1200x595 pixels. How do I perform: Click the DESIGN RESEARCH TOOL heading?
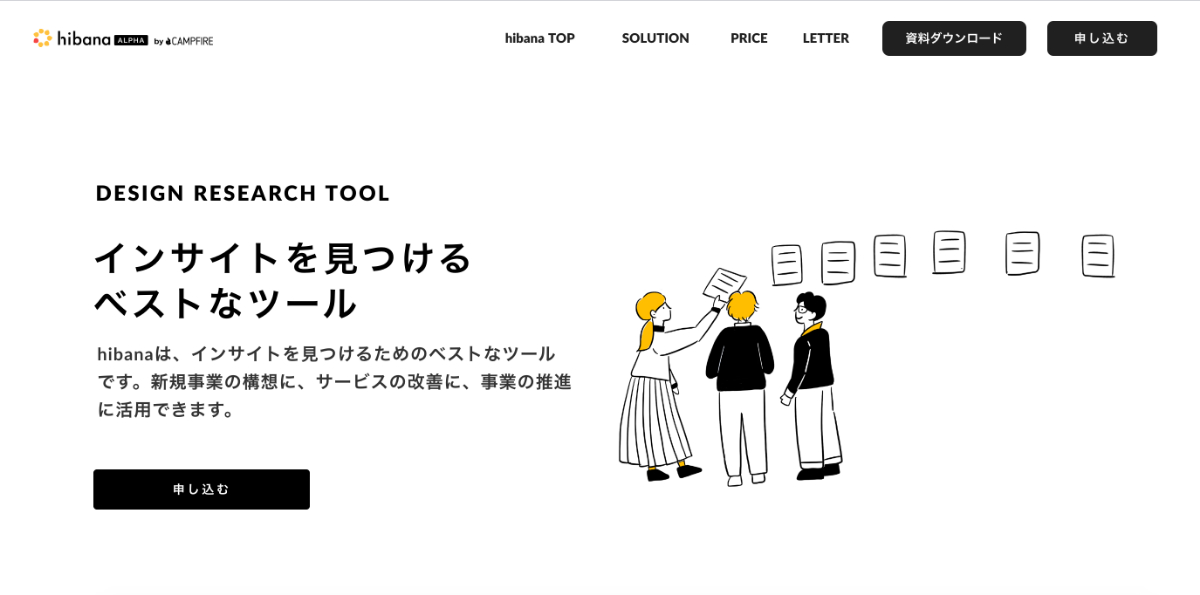[243, 193]
